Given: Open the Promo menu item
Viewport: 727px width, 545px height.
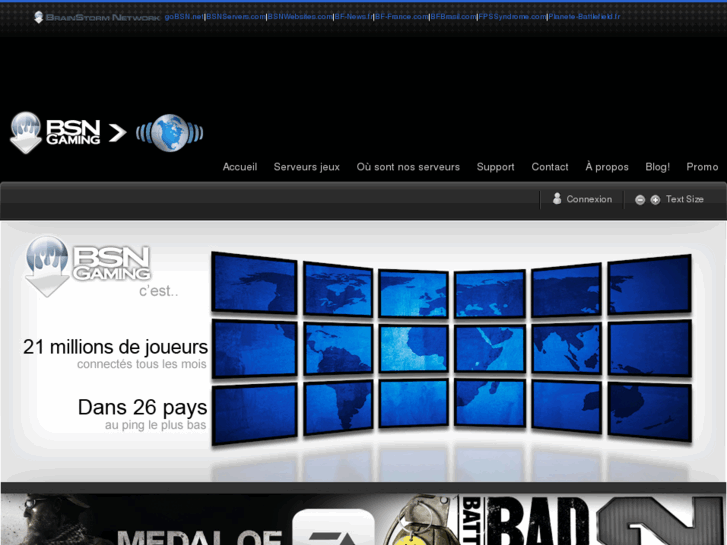Looking at the screenshot, I should [702, 167].
